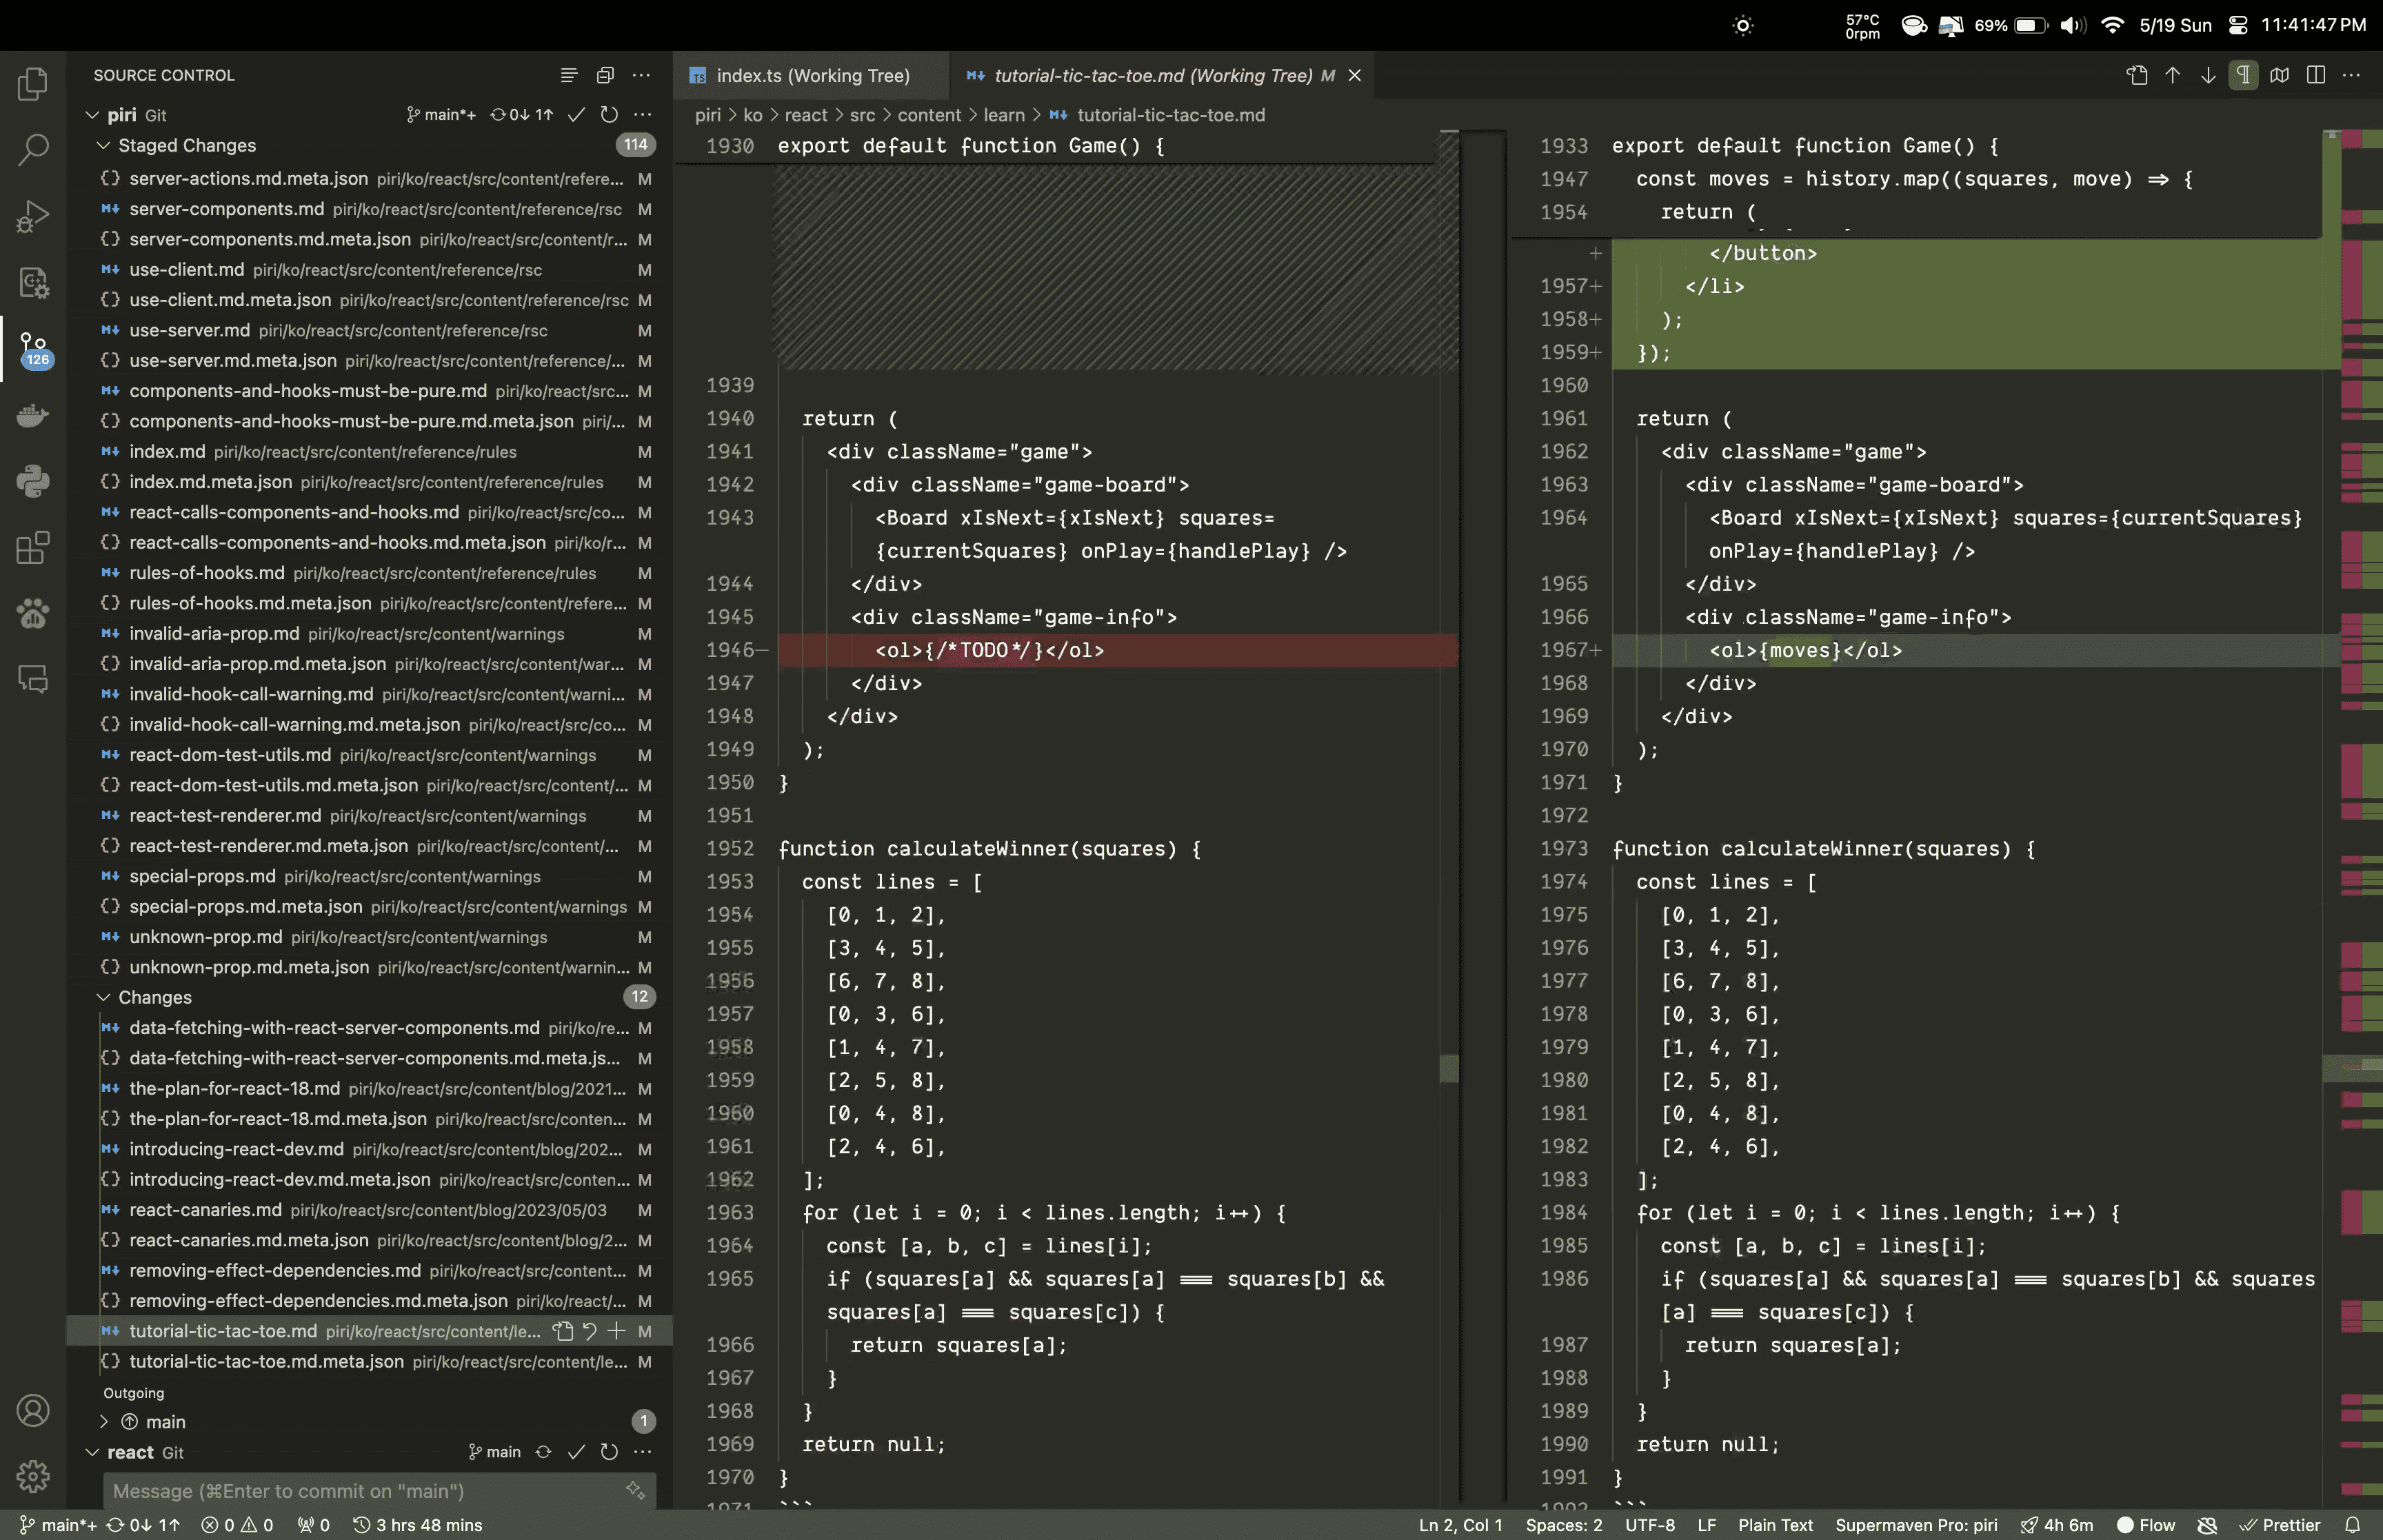Expand the Outgoing main item
The image size is (2383, 1540).
pos(104,1422)
